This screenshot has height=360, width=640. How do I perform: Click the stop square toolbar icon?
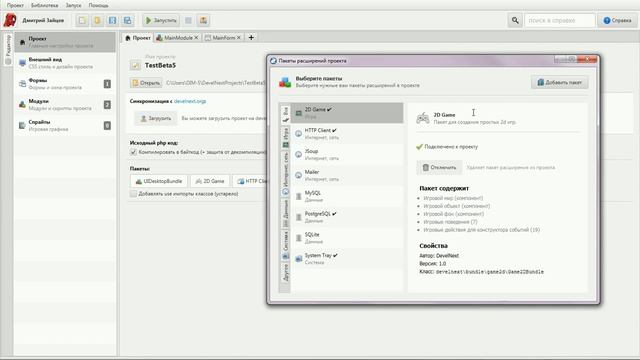(188, 20)
